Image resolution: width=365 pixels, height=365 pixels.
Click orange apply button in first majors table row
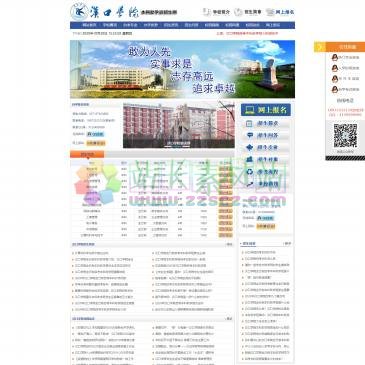coord(225,169)
